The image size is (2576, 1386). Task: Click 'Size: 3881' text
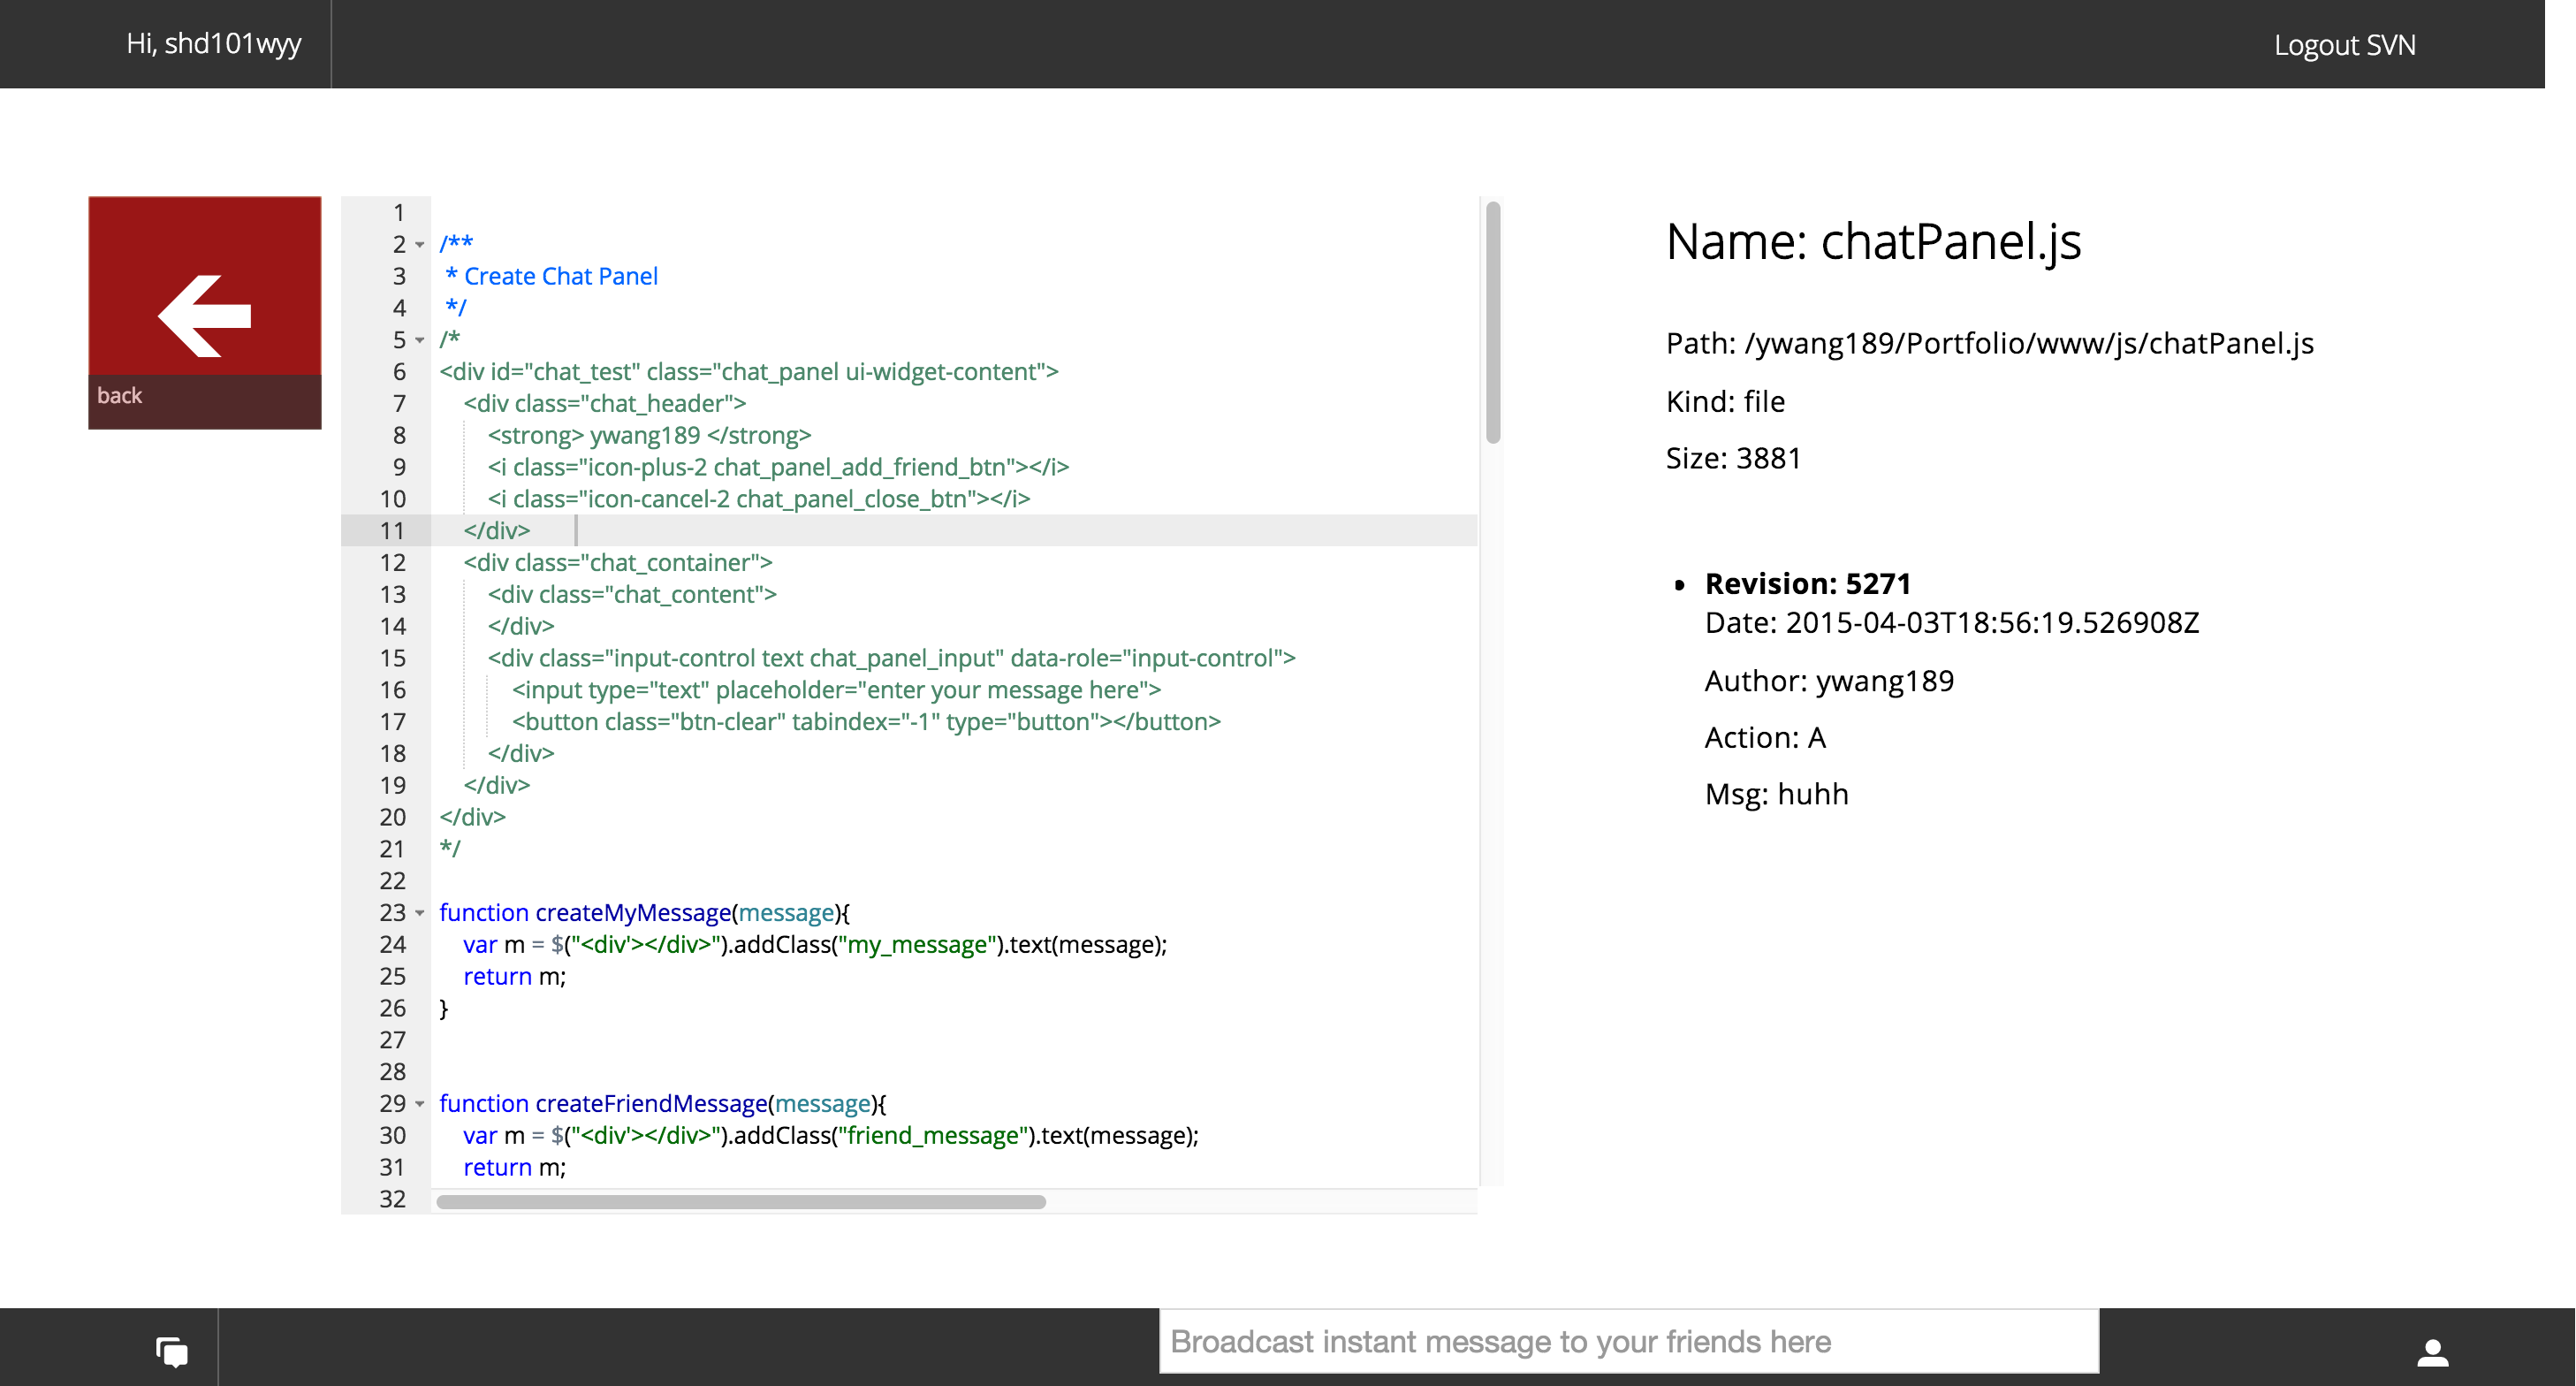click(1733, 458)
